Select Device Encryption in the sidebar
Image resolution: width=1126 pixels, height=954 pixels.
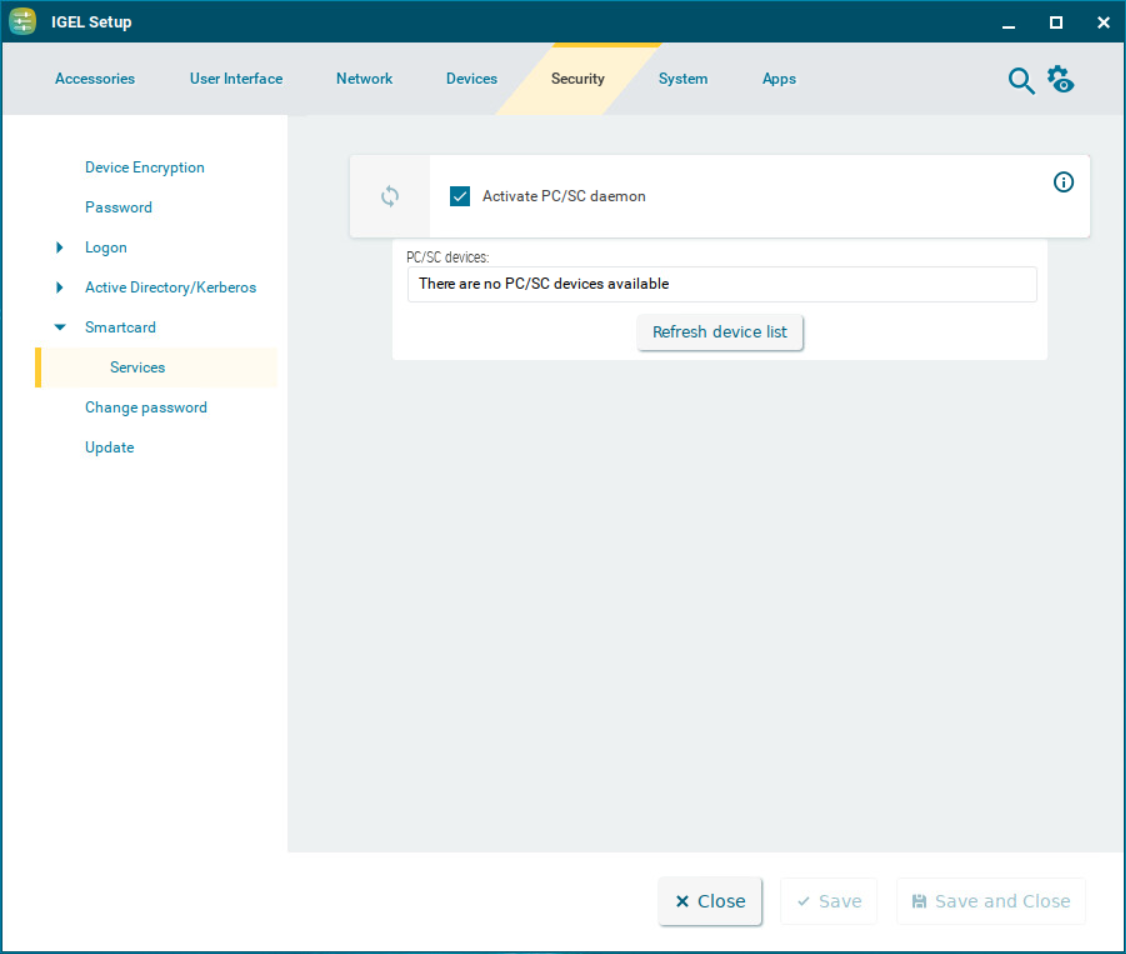coord(145,168)
